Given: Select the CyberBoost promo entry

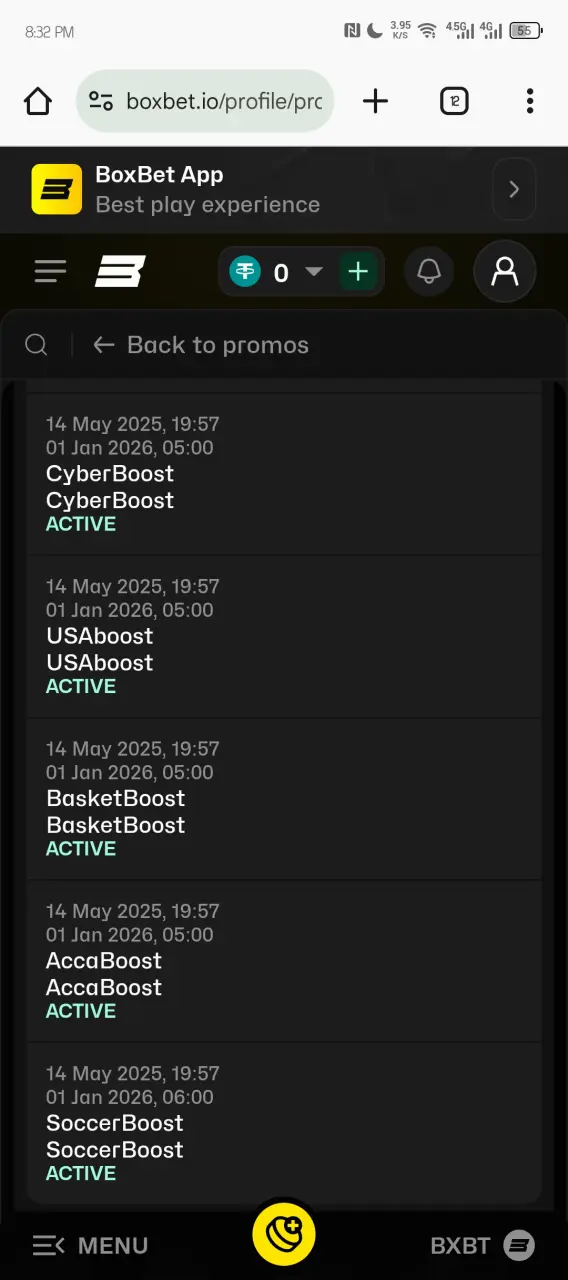Looking at the screenshot, I should (284, 474).
